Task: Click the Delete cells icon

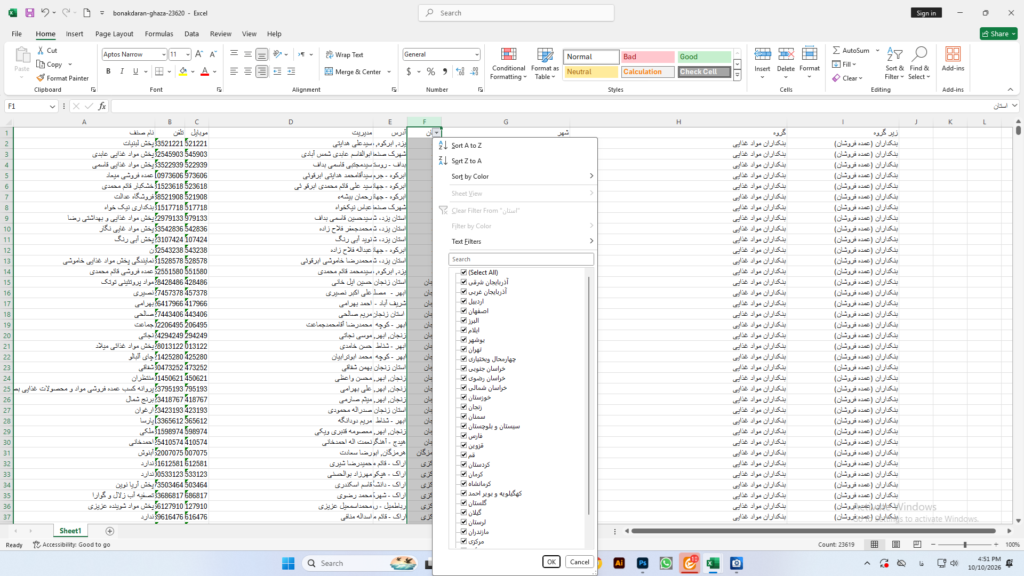Action: pos(786,55)
